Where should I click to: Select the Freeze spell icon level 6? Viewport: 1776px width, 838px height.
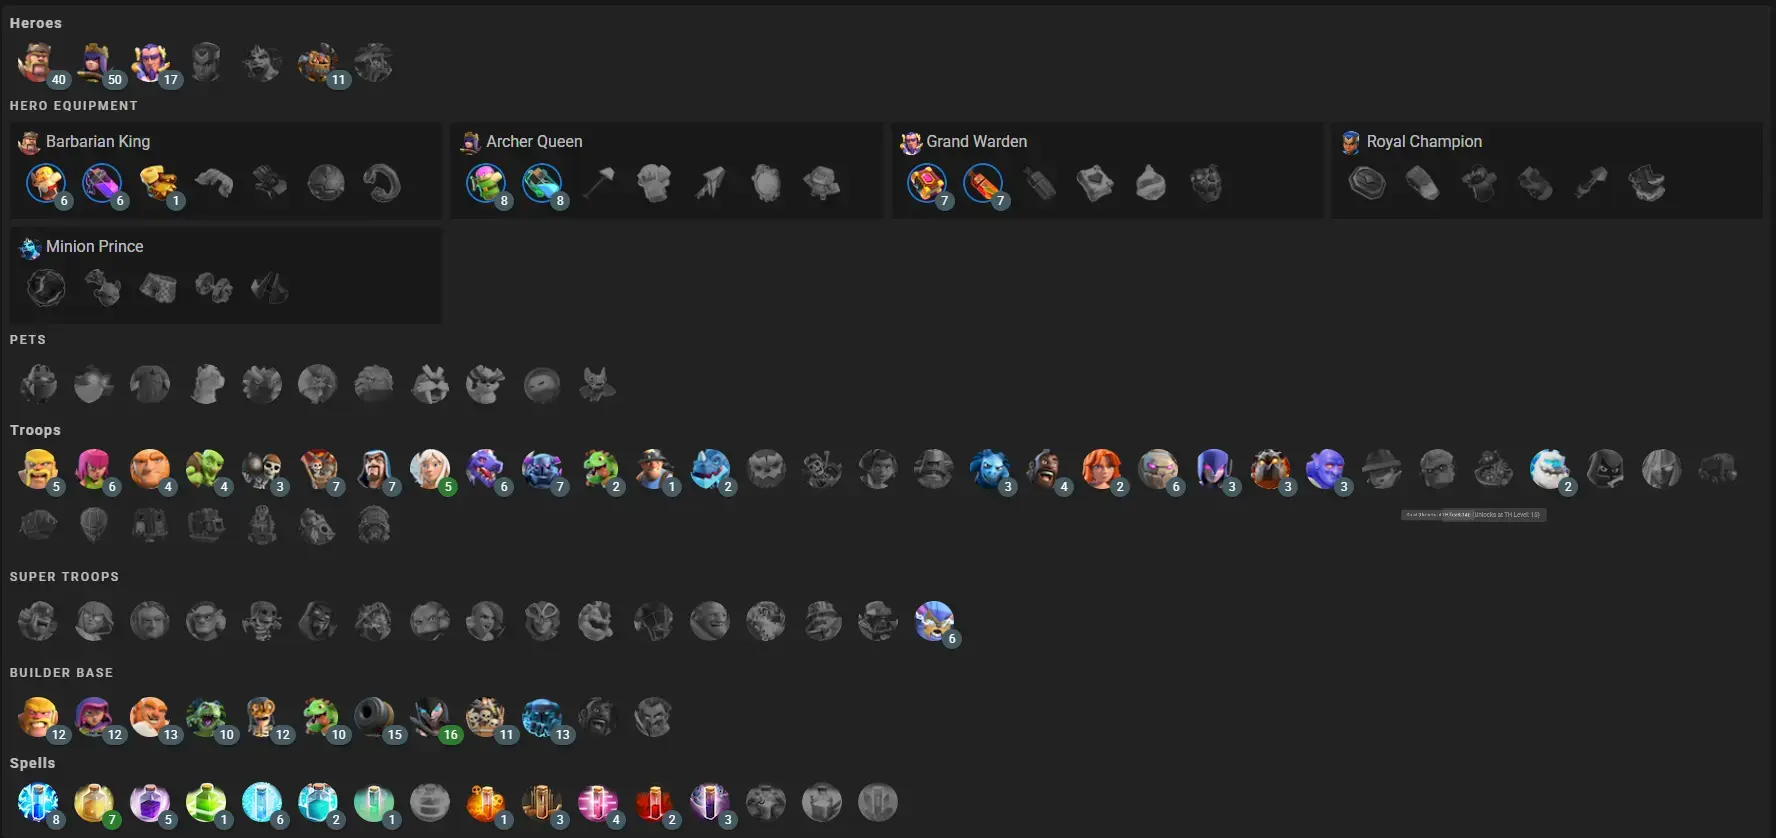click(x=262, y=802)
